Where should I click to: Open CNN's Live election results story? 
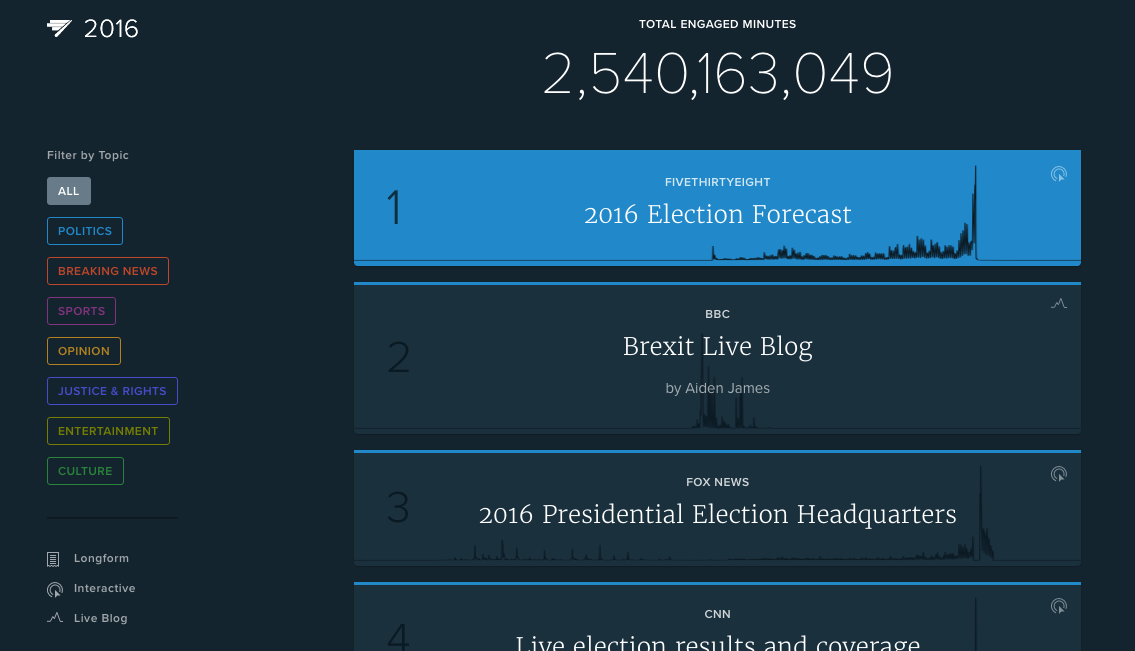pos(717,640)
